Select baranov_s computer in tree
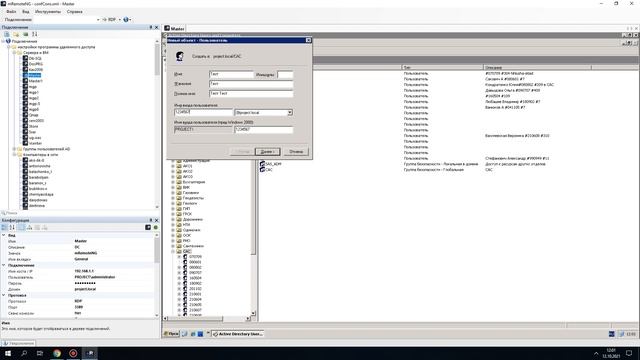Viewport: 640px width, 360px height. coord(38,183)
